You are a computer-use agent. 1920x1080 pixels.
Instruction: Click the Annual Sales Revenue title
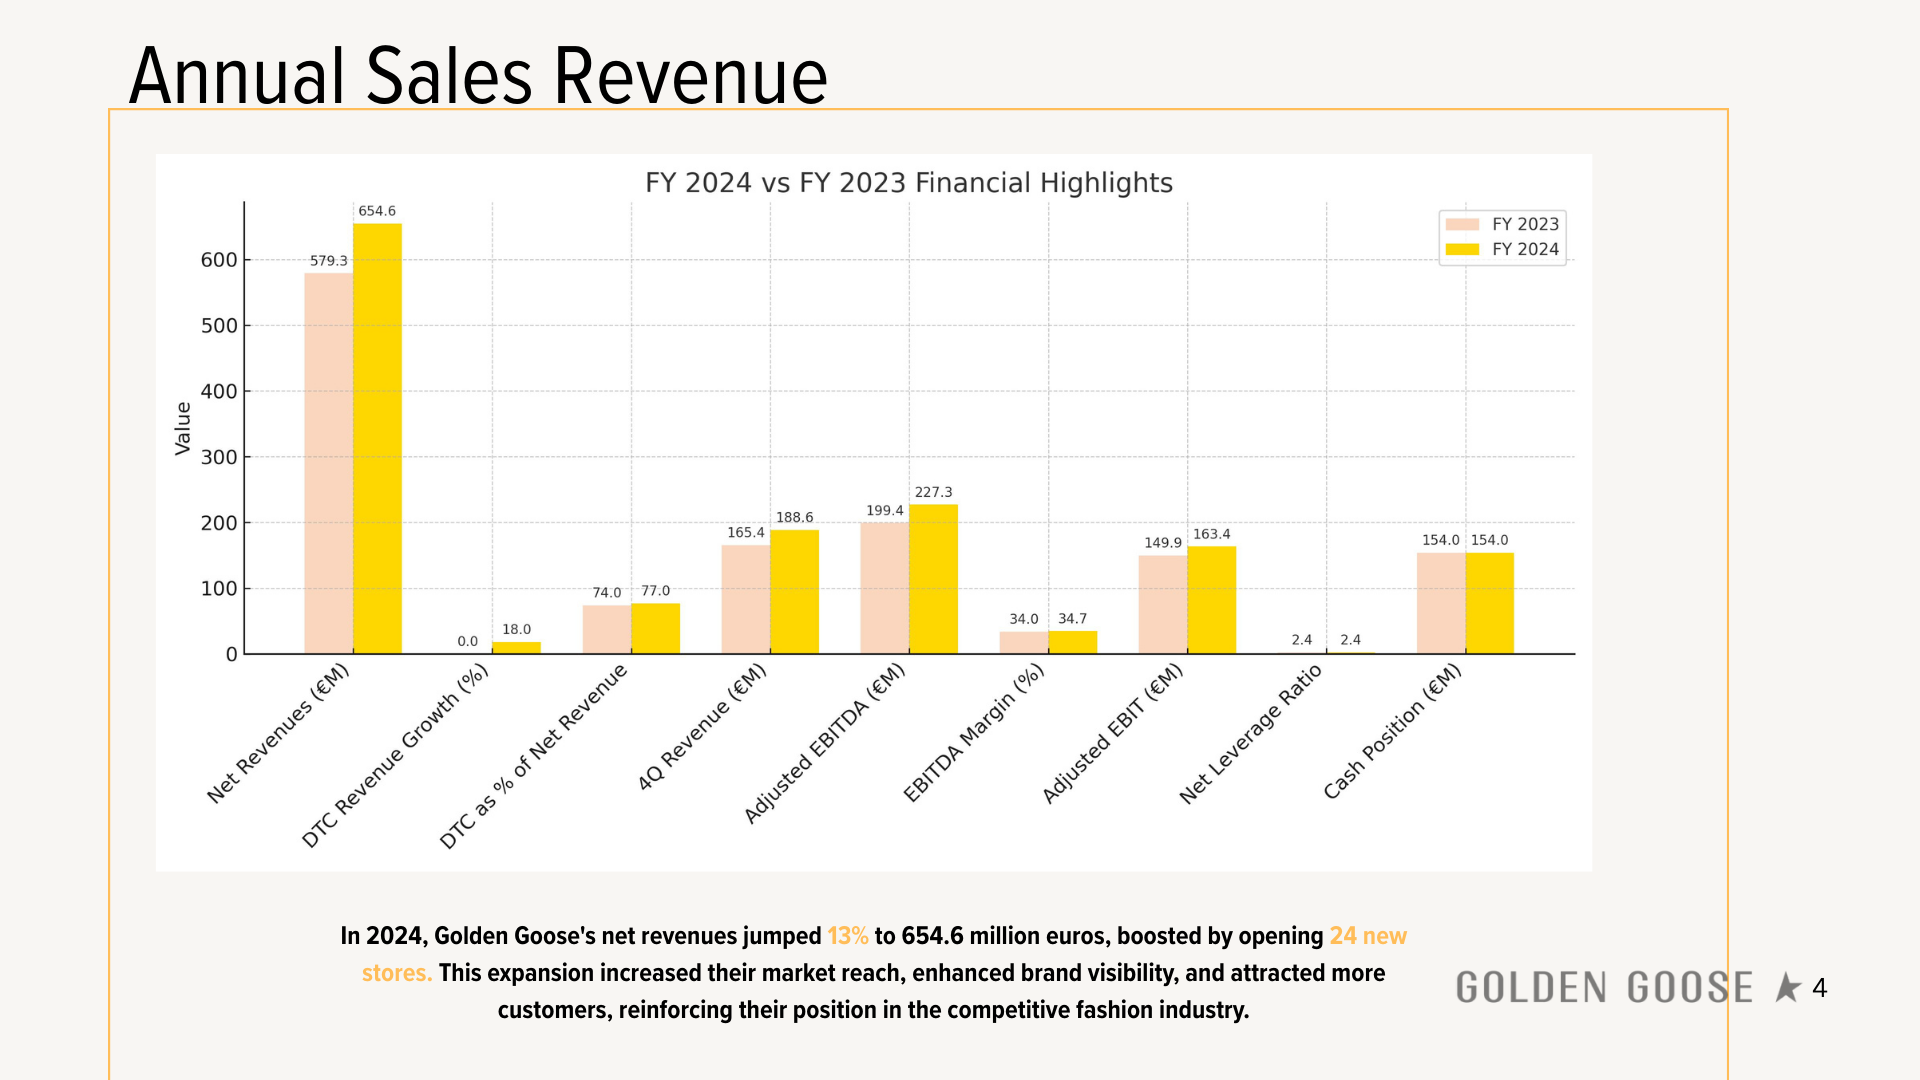pyautogui.click(x=478, y=76)
